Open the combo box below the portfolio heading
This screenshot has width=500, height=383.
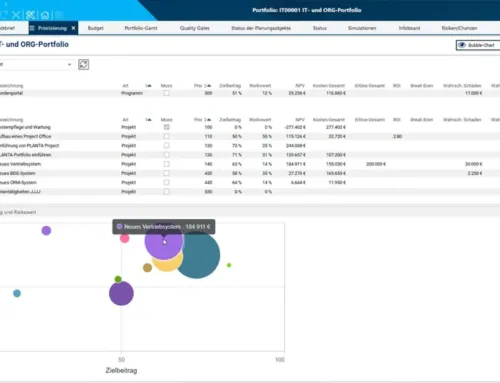pyautogui.click(x=36, y=64)
